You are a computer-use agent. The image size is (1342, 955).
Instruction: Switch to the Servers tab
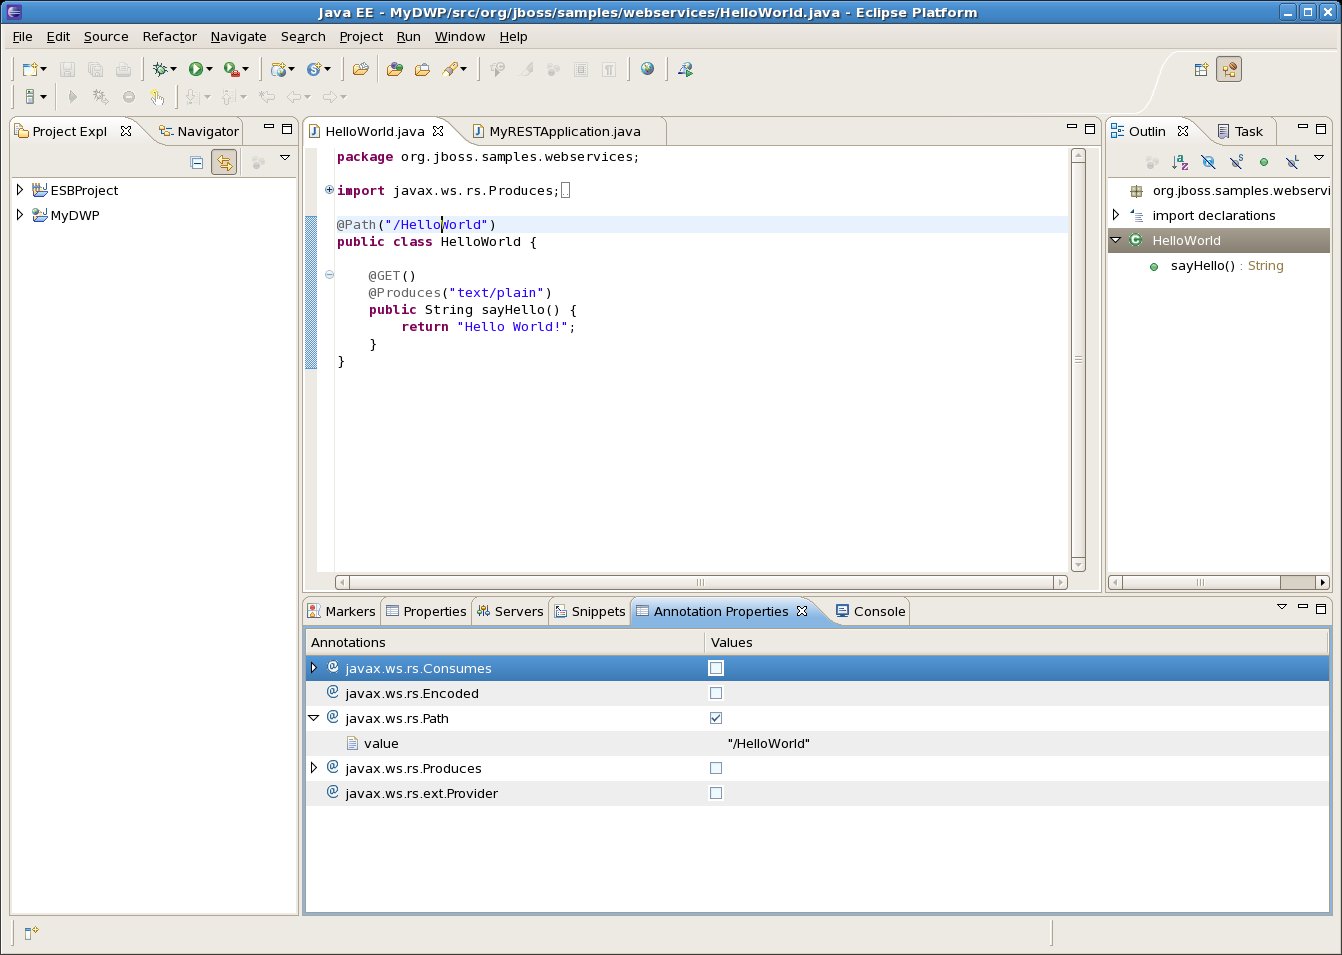pos(509,611)
